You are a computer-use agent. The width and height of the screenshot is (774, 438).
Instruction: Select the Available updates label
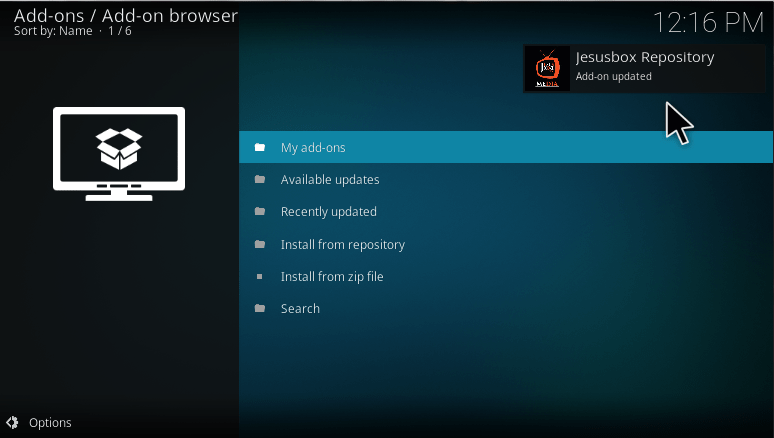(330, 180)
